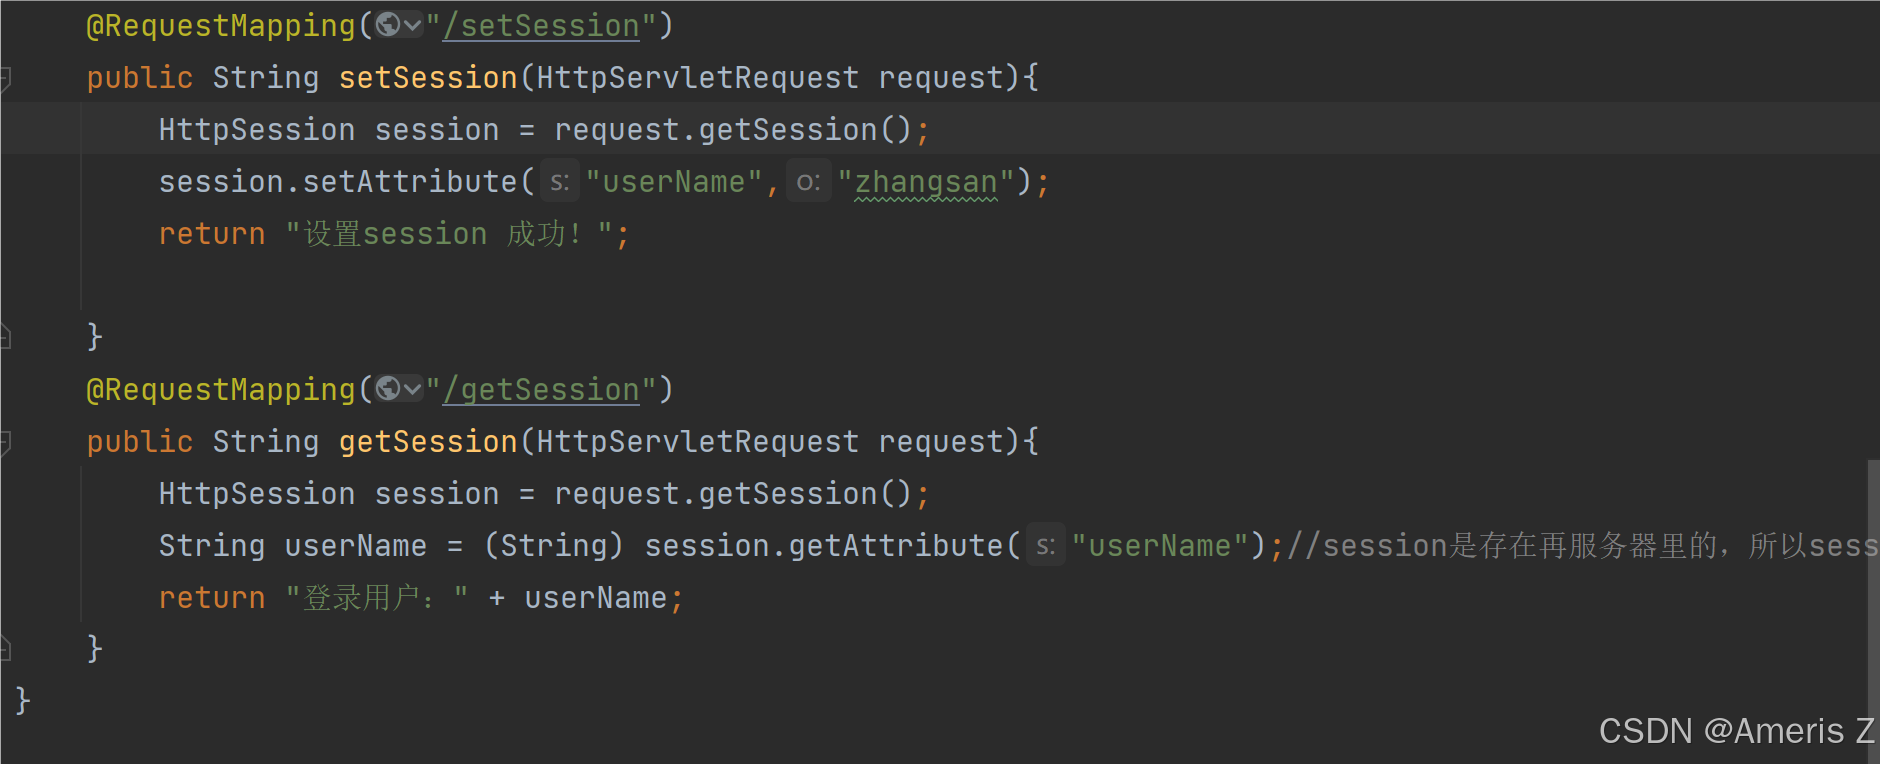Place cursor in setSession method name
Viewport: 1880px width, 764px height.
click(x=428, y=78)
